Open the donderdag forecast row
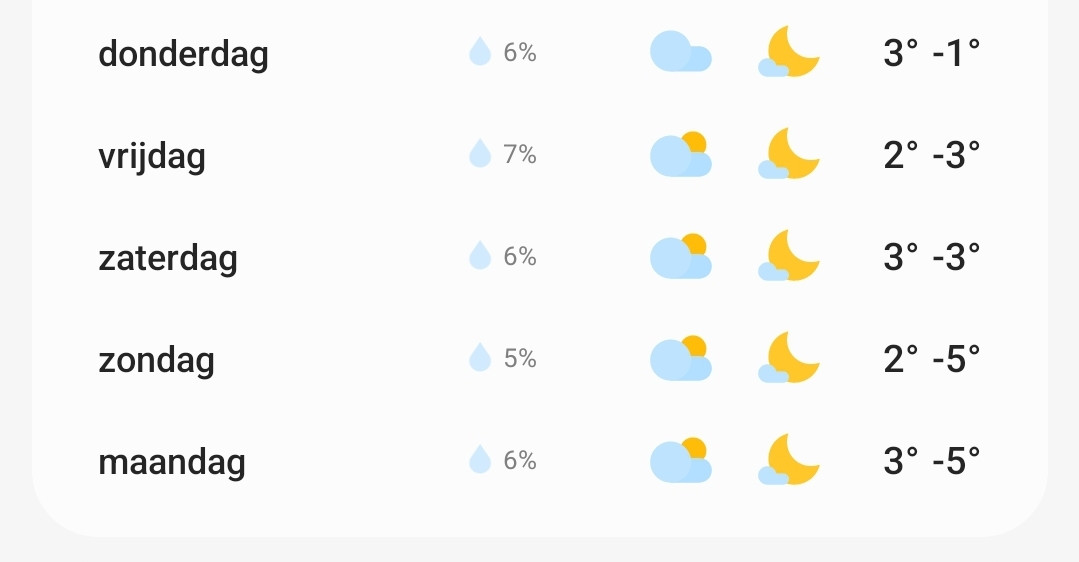 540,52
